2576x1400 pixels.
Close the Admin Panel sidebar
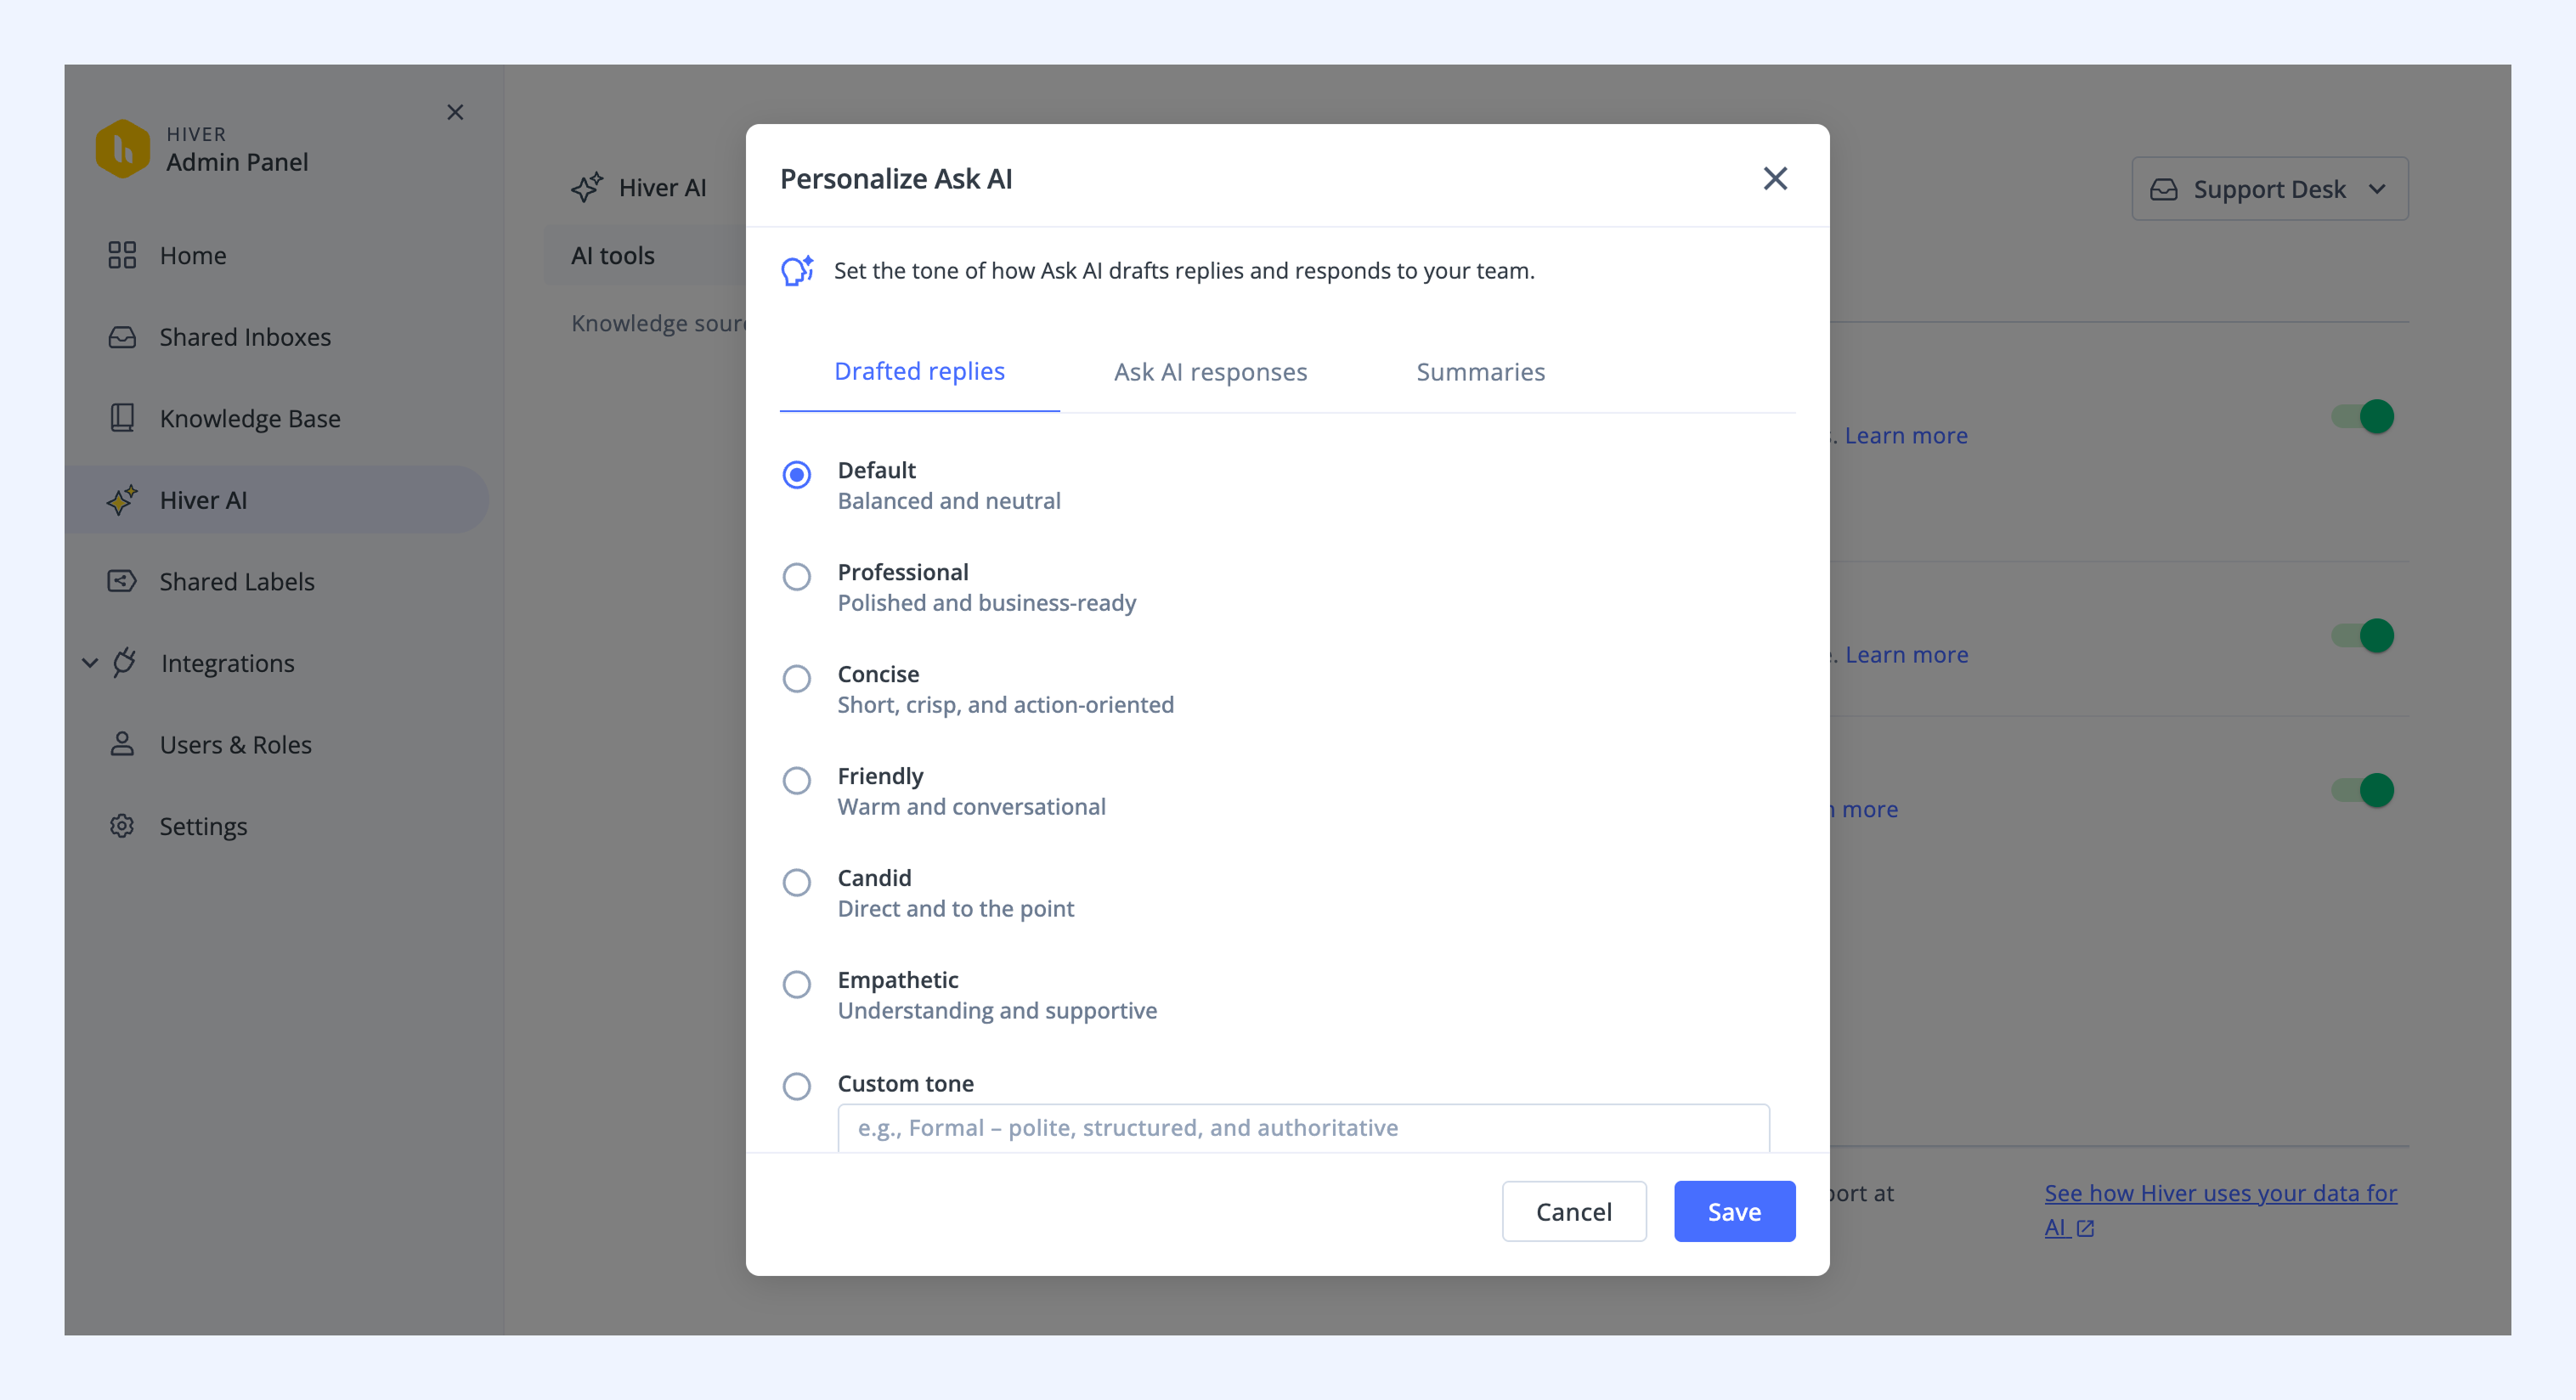tap(455, 112)
